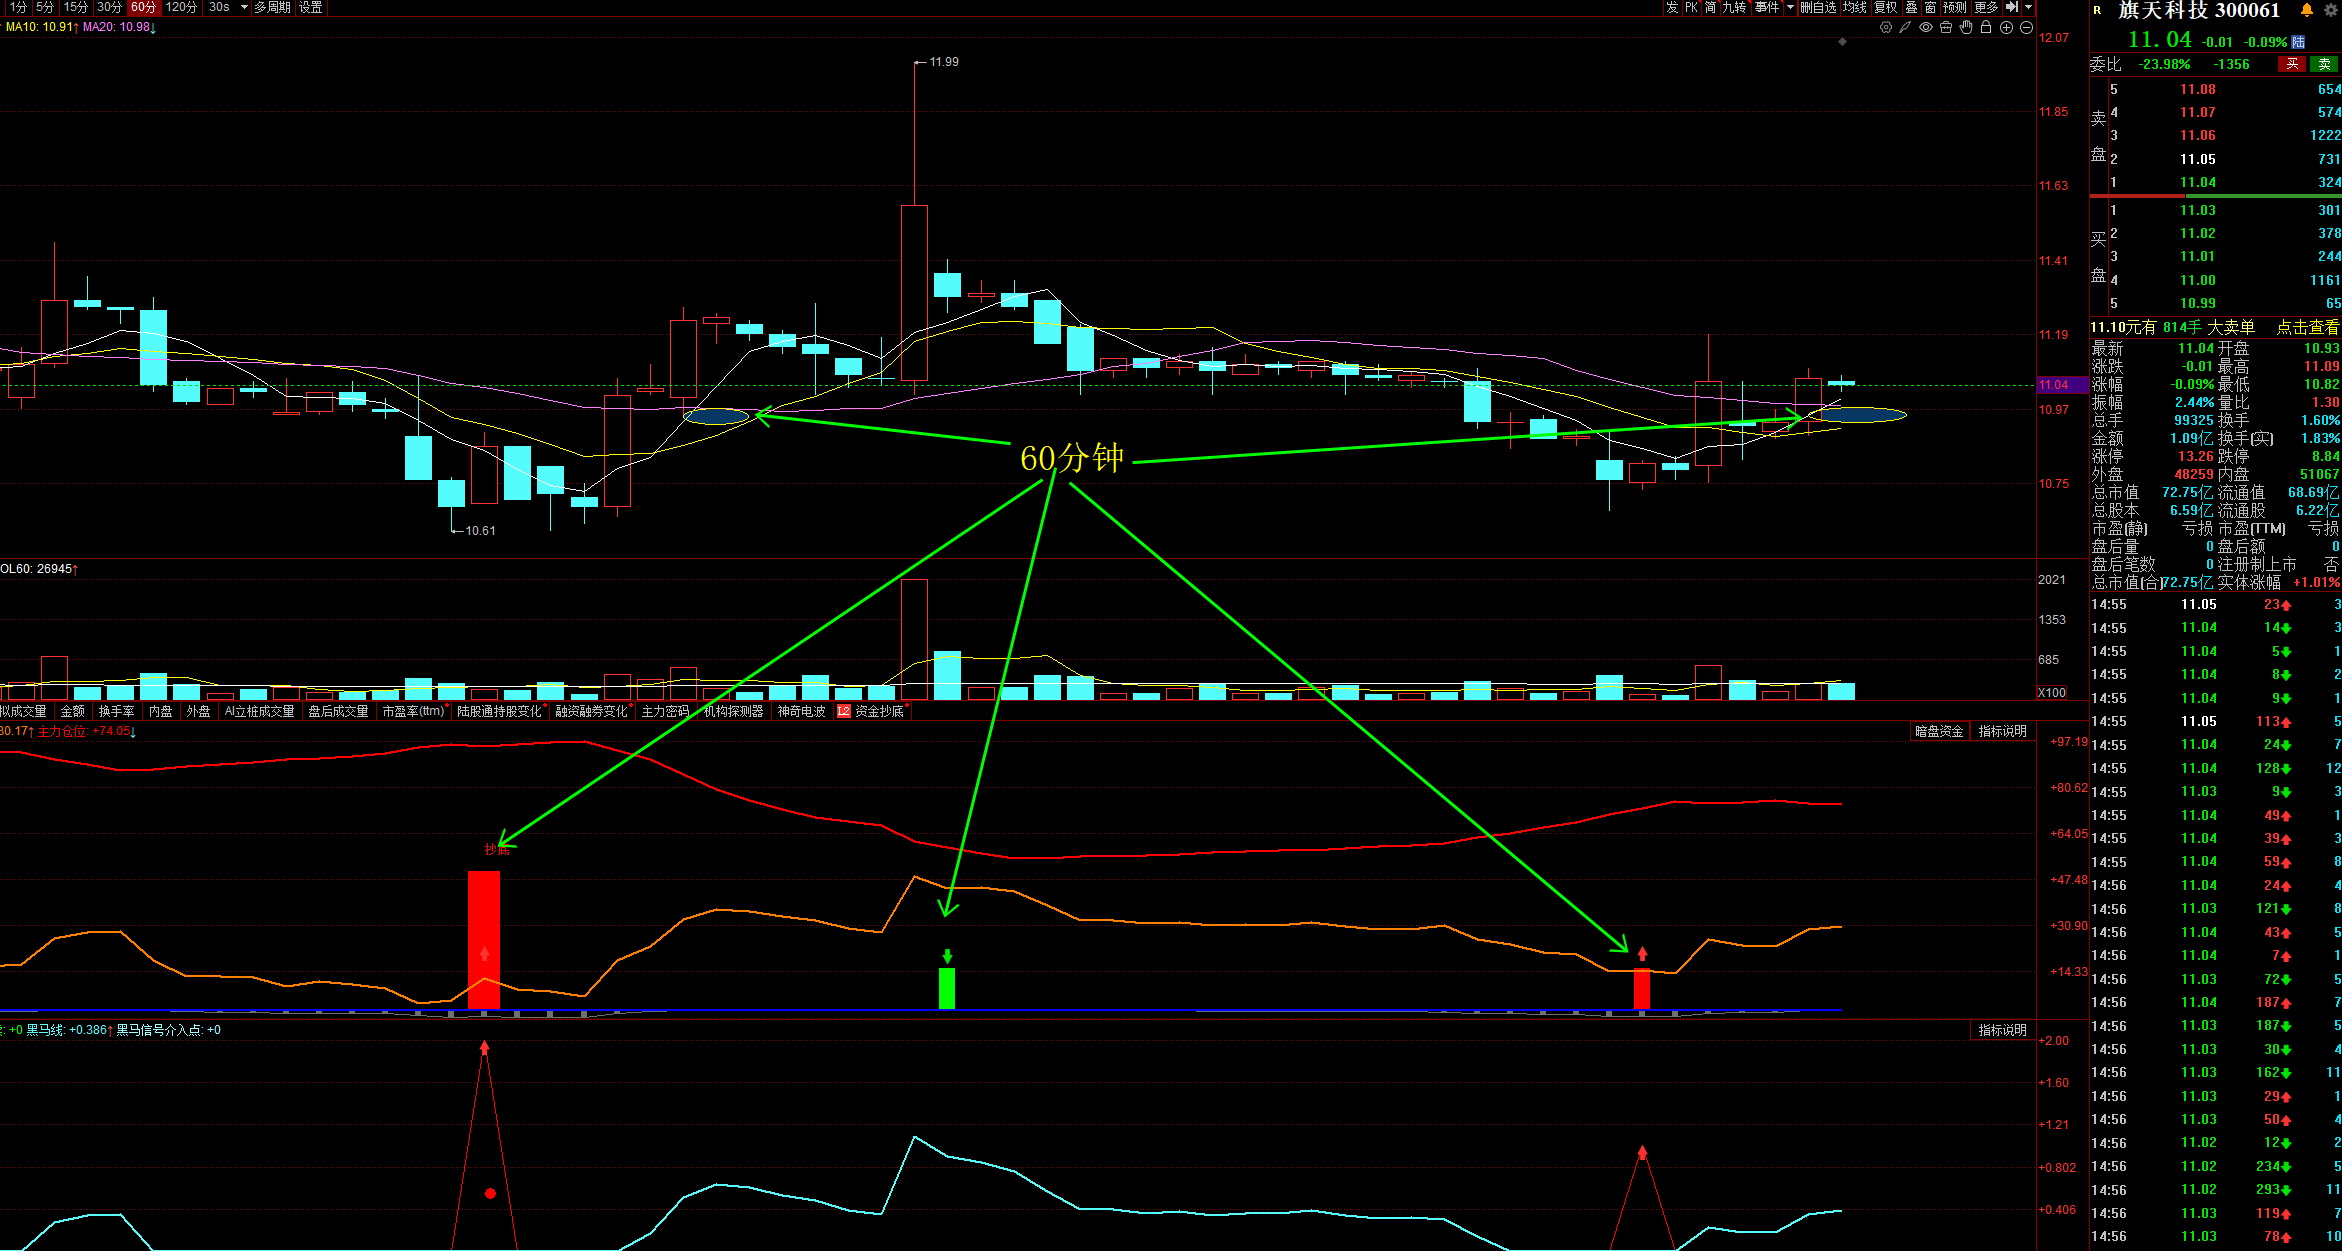Open the stock panel gear settings

2330,10
